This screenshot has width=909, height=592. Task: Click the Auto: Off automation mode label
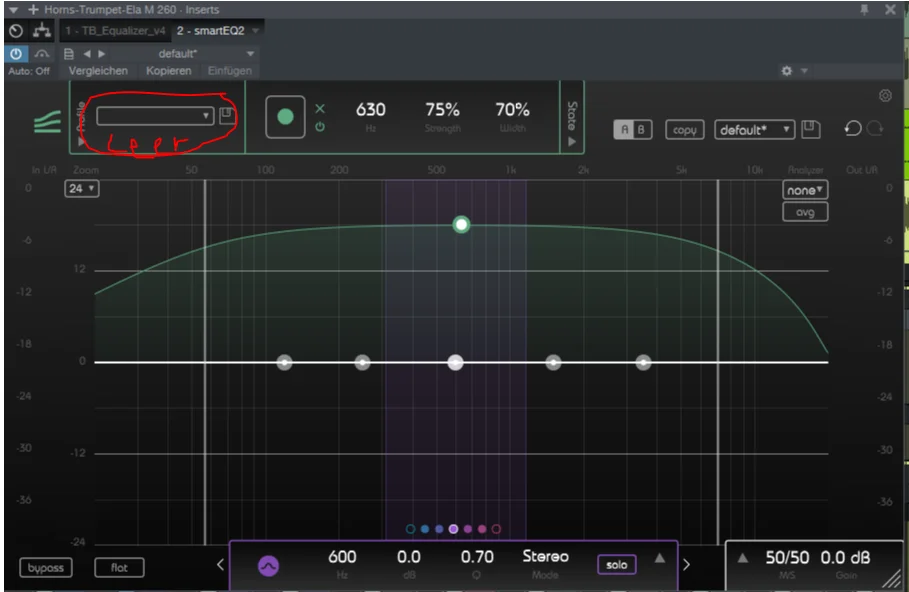(29, 71)
